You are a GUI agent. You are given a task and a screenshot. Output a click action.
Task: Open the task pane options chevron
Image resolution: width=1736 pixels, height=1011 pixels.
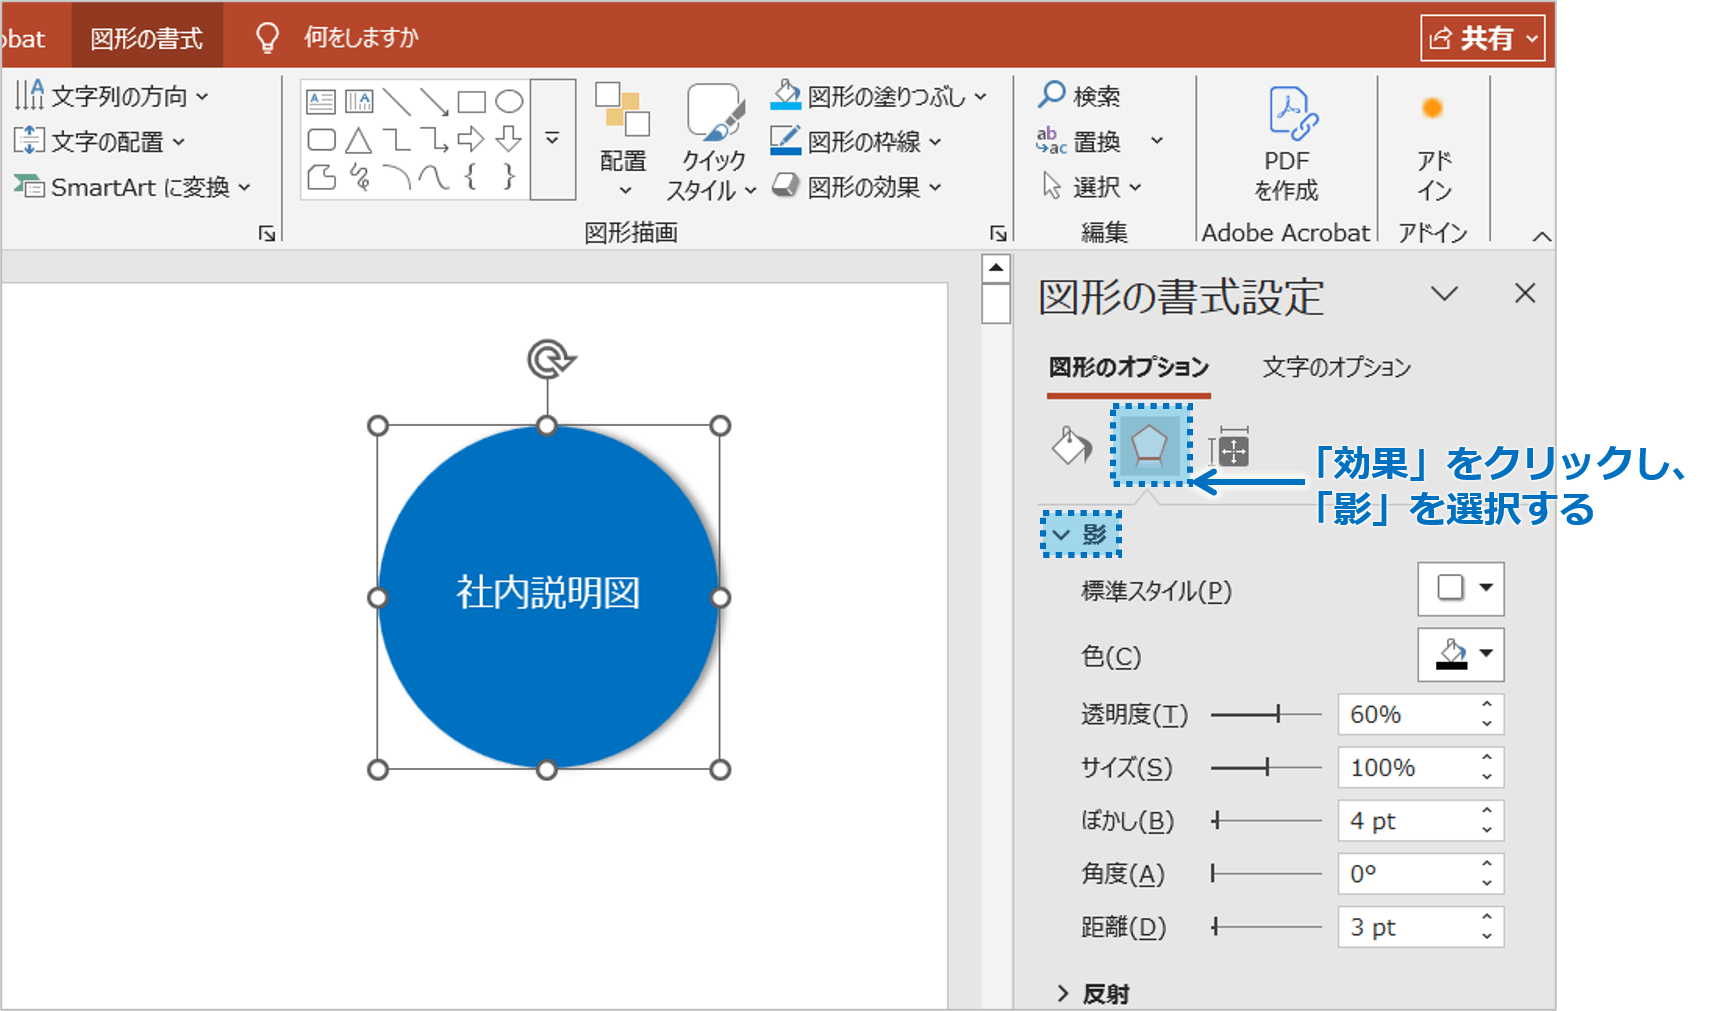pos(1444,293)
